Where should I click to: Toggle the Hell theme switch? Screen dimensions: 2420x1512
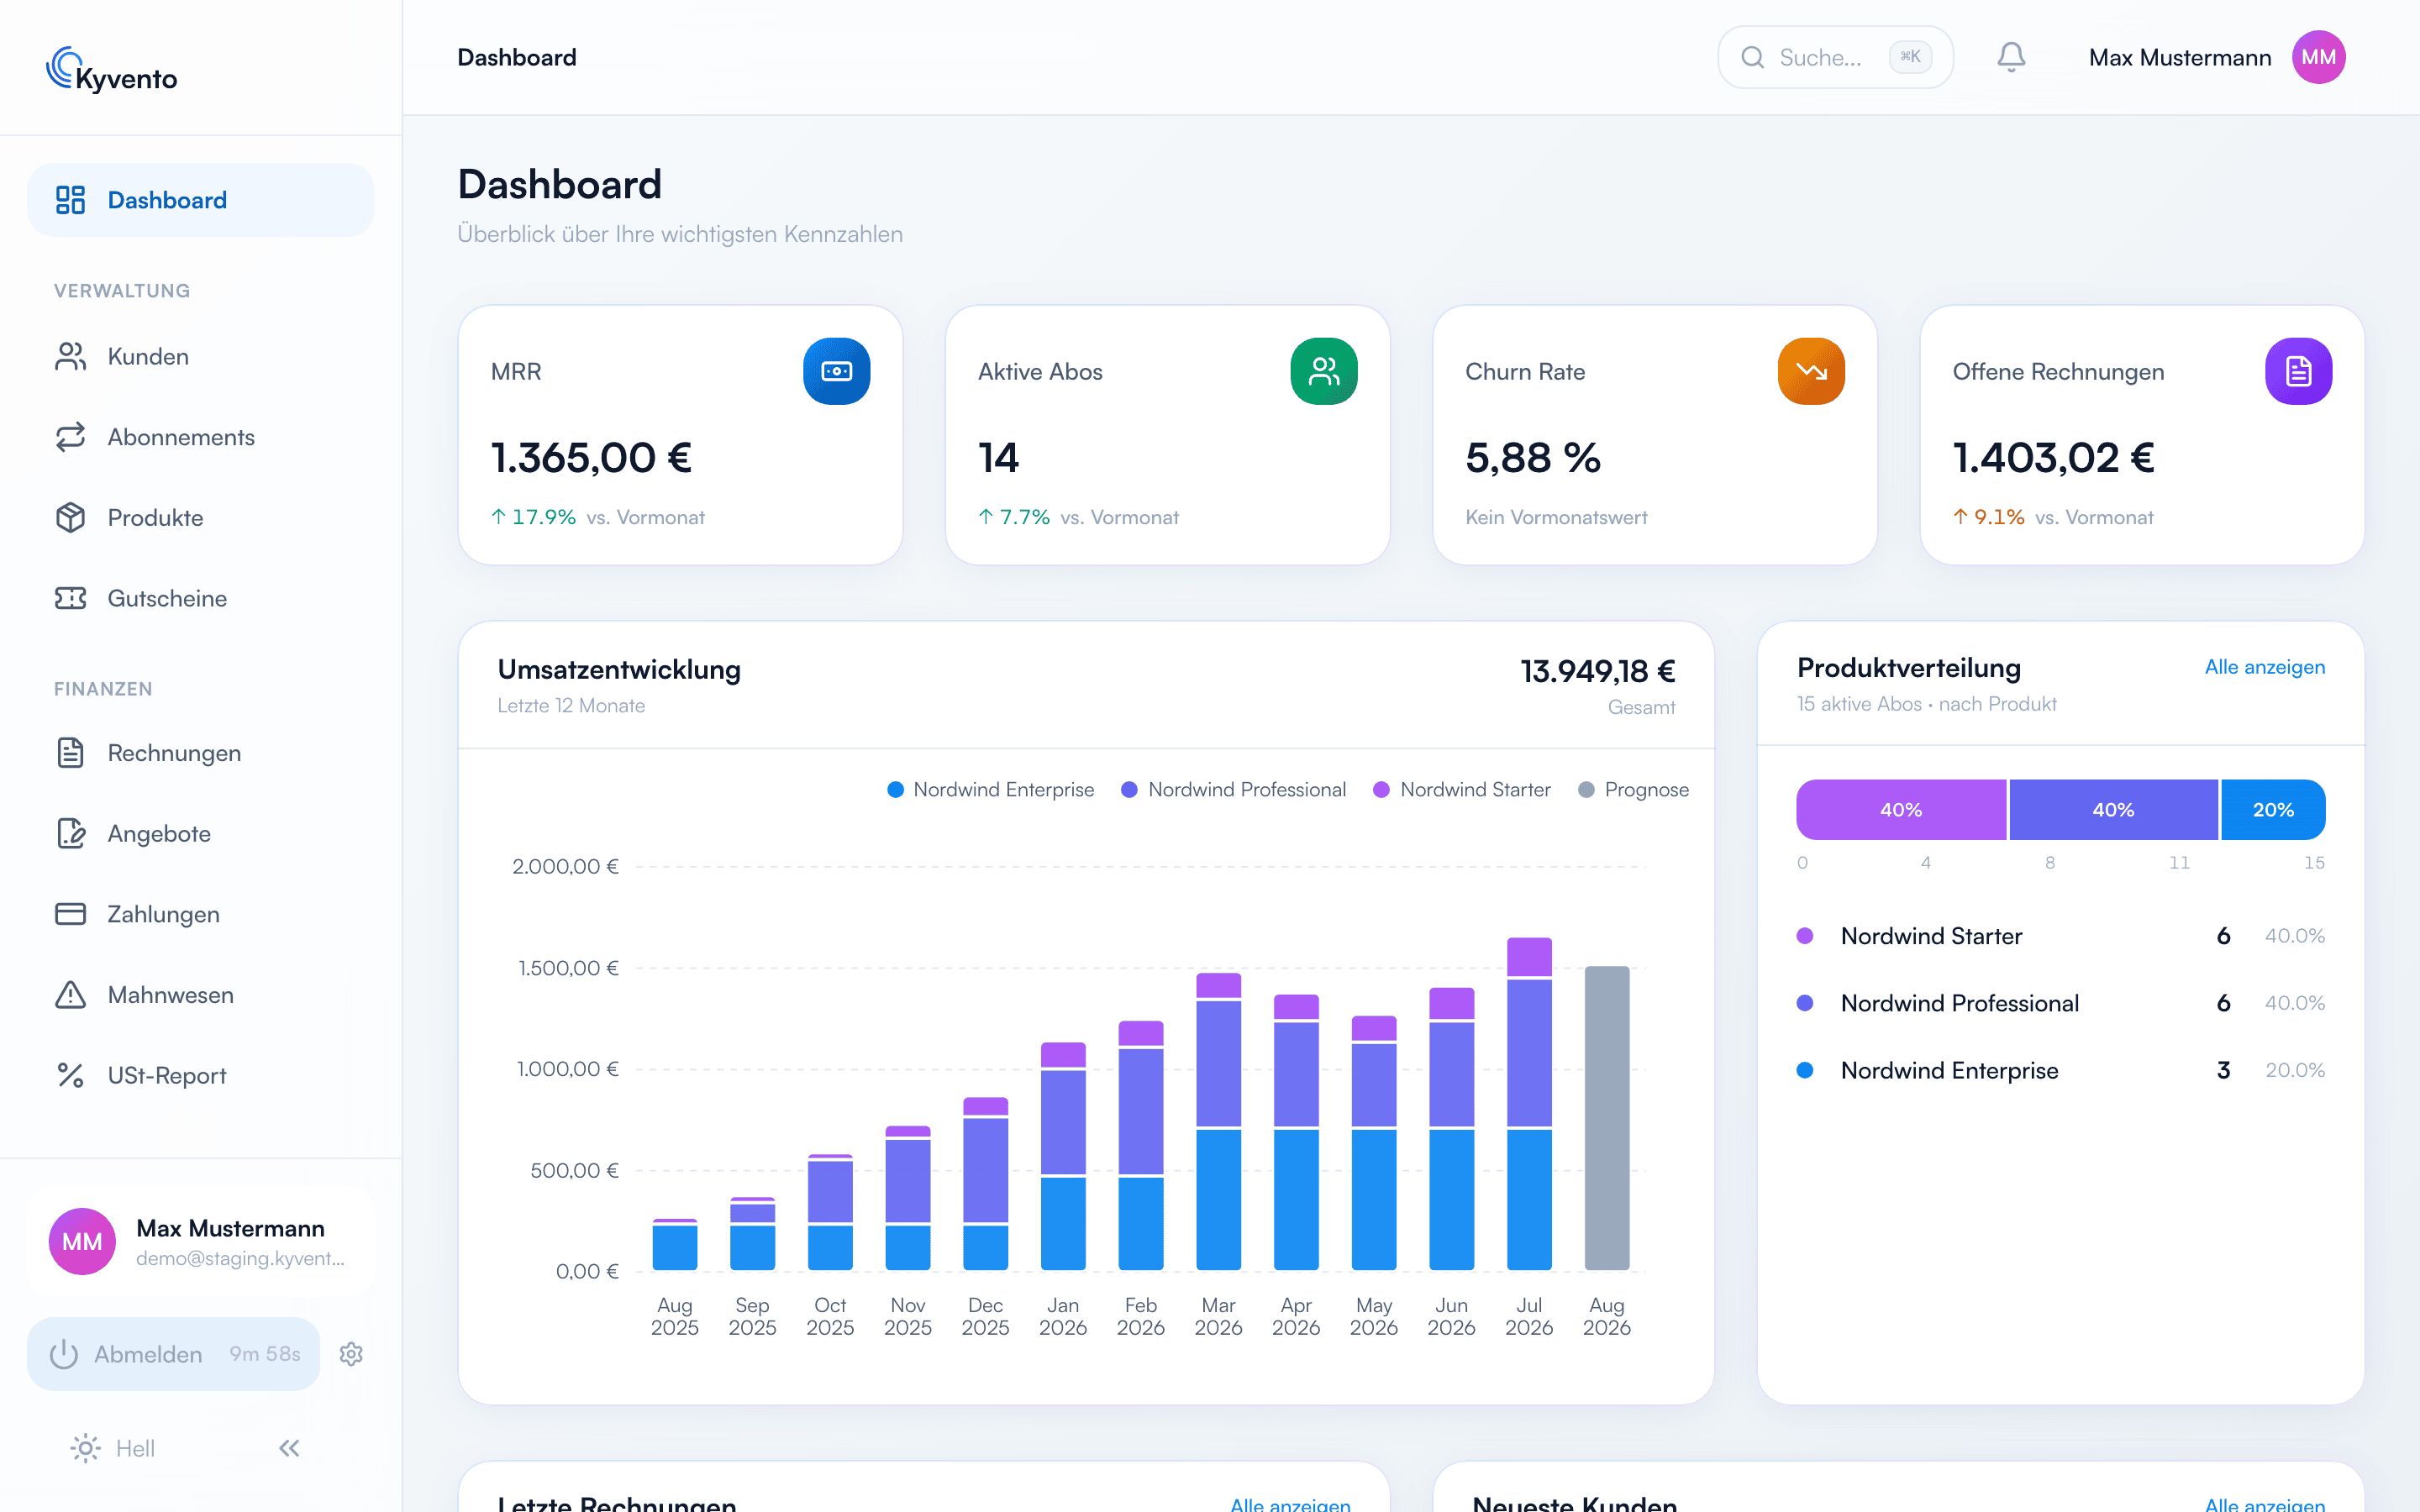coord(113,1448)
